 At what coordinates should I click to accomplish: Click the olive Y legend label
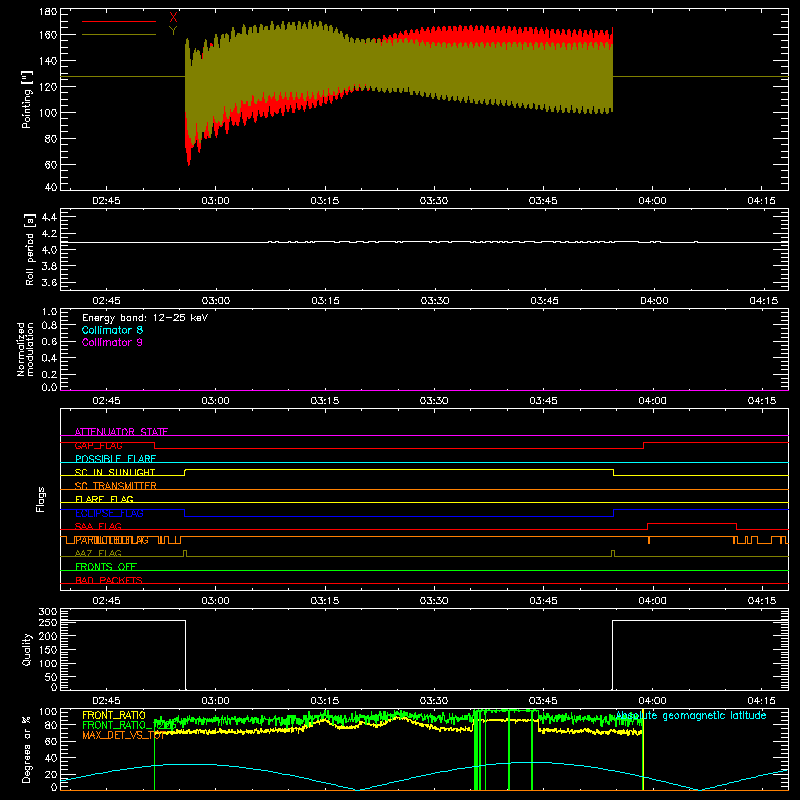point(173,31)
